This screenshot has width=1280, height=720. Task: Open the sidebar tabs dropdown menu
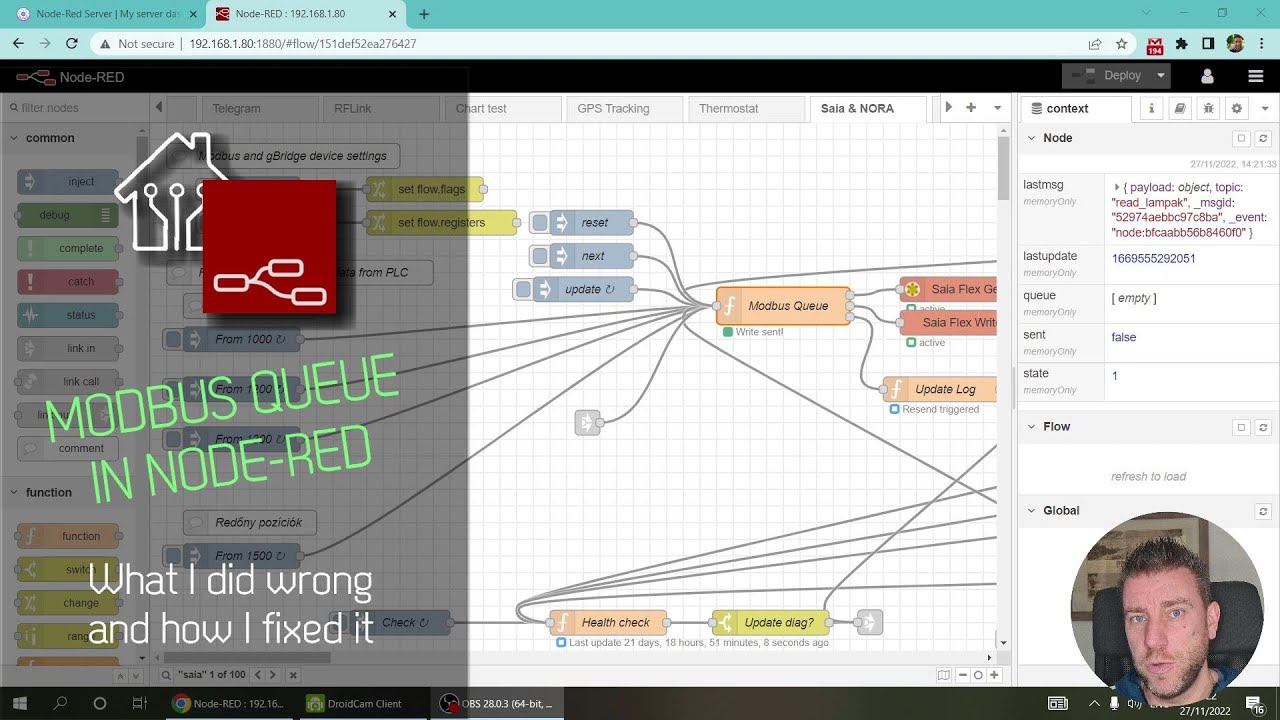1264,108
